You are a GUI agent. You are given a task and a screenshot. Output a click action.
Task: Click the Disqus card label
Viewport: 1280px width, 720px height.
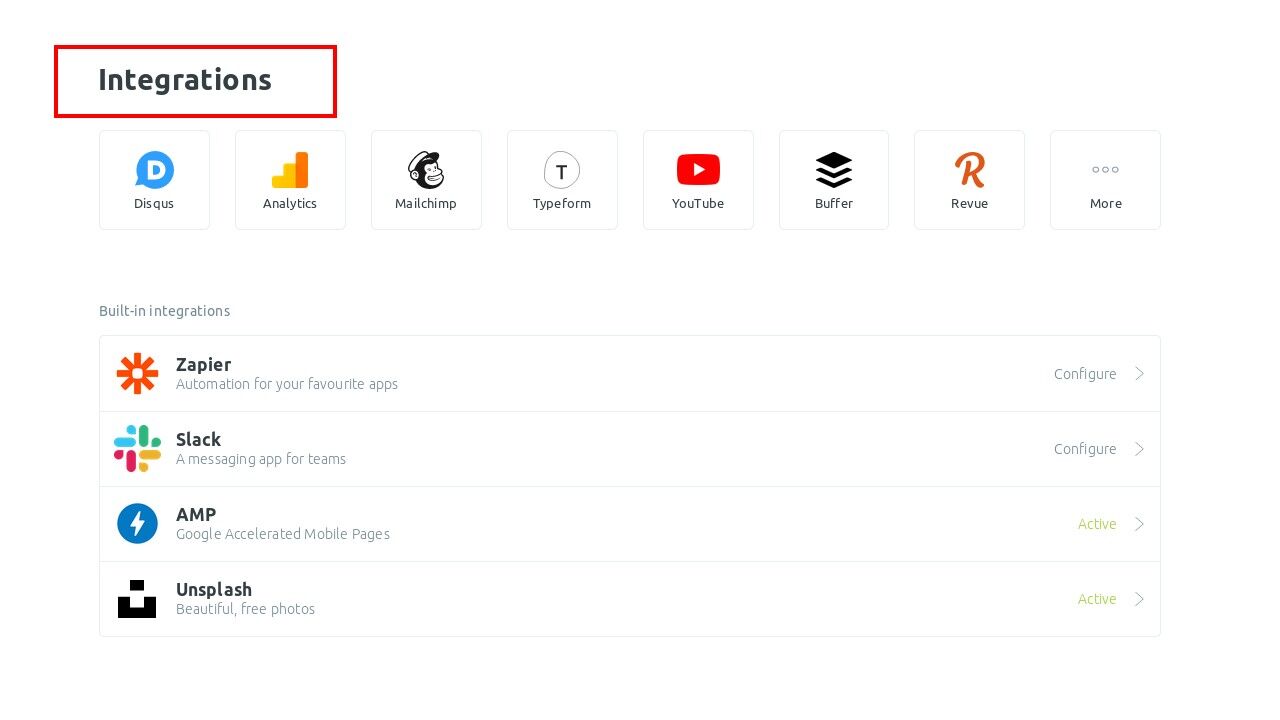pos(154,203)
